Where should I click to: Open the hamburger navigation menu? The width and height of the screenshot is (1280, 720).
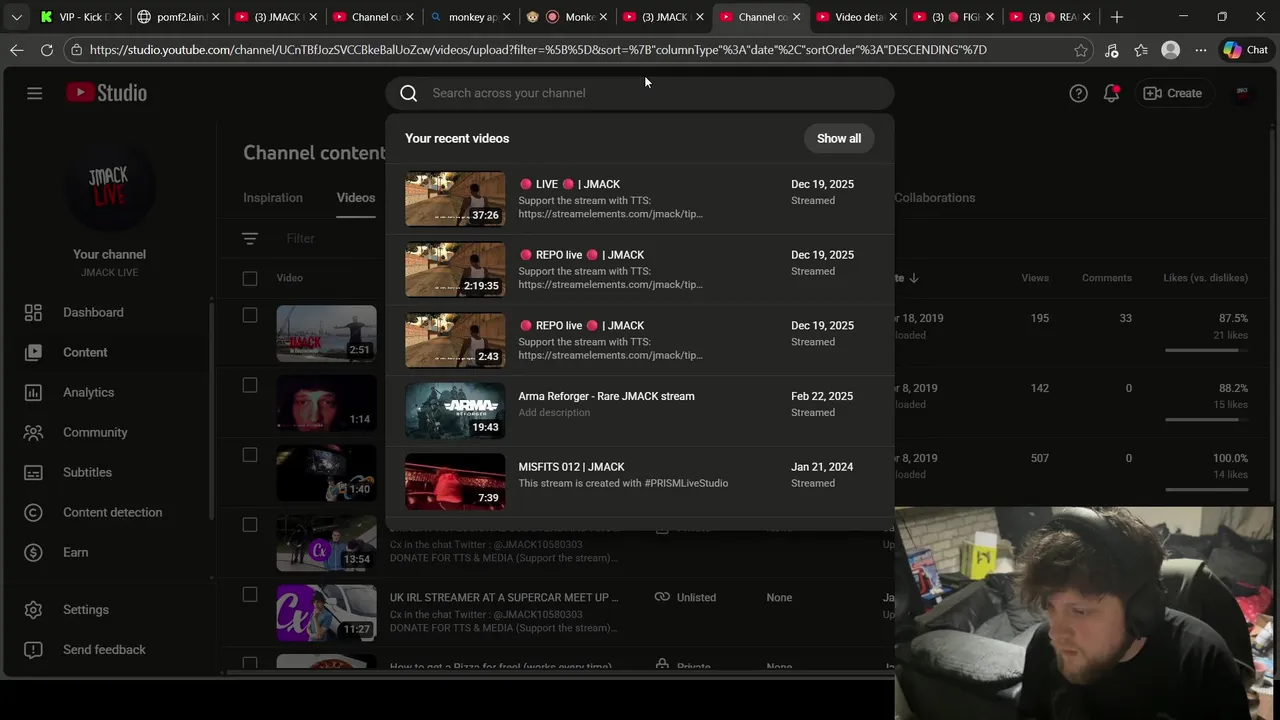pyautogui.click(x=34, y=93)
